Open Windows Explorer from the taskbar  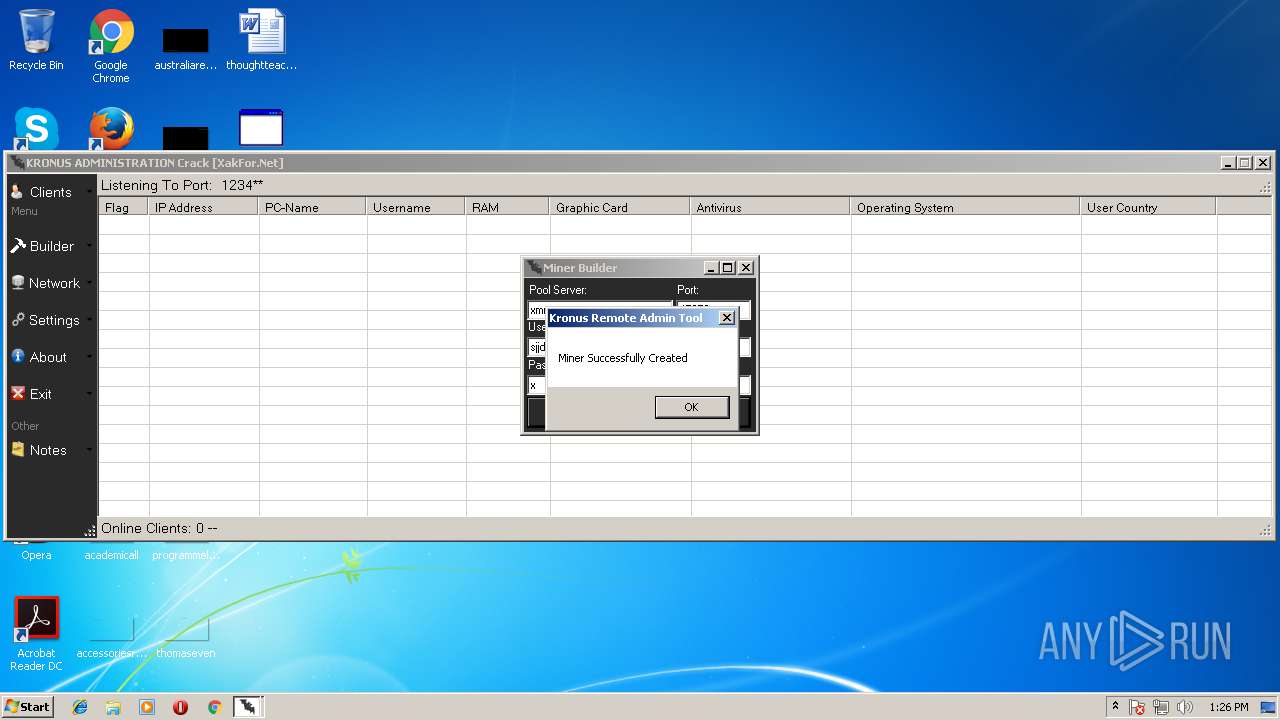[x=113, y=707]
